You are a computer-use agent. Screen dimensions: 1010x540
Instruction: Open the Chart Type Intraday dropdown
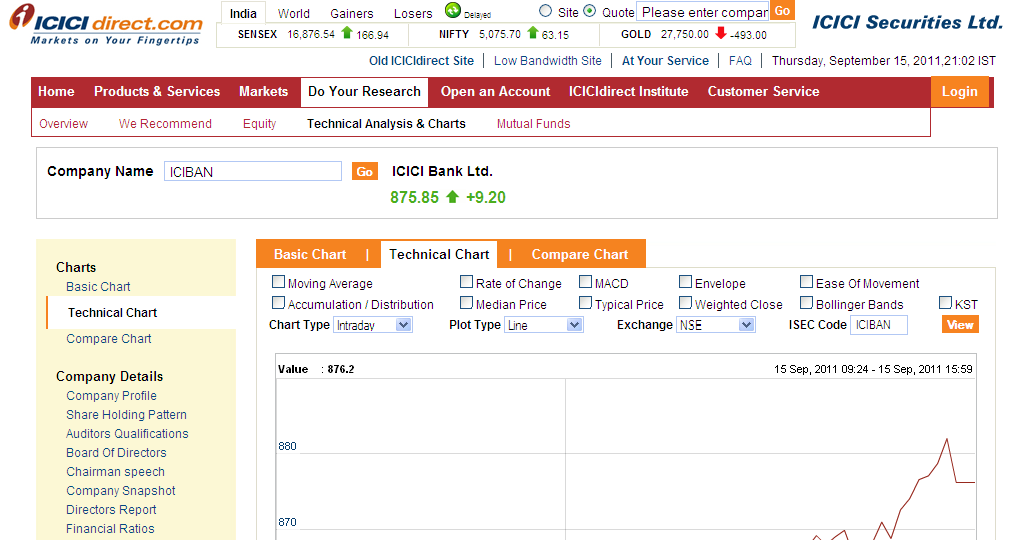click(373, 325)
